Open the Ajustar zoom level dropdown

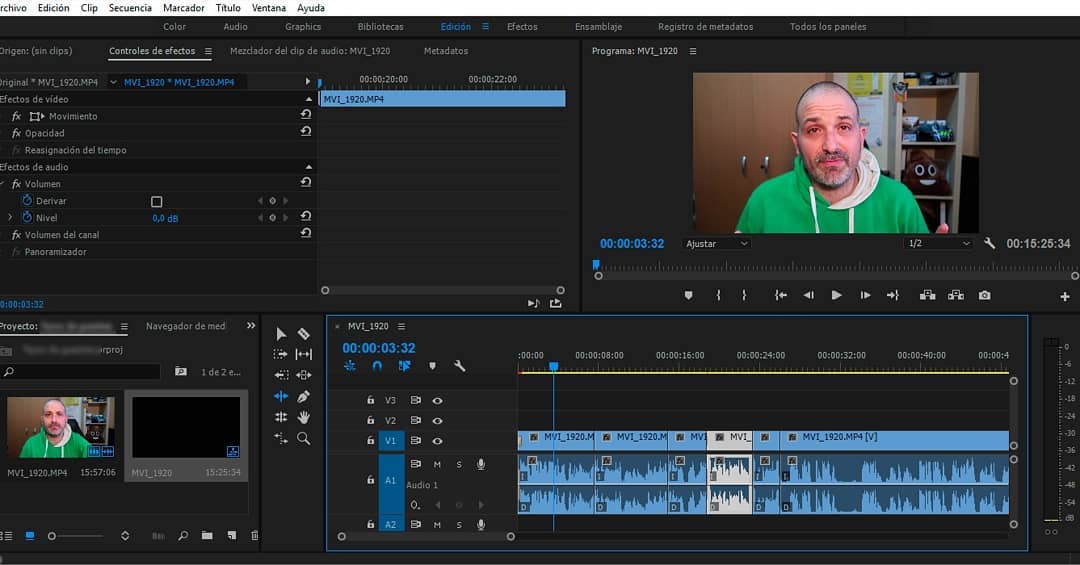click(x=716, y=244)
